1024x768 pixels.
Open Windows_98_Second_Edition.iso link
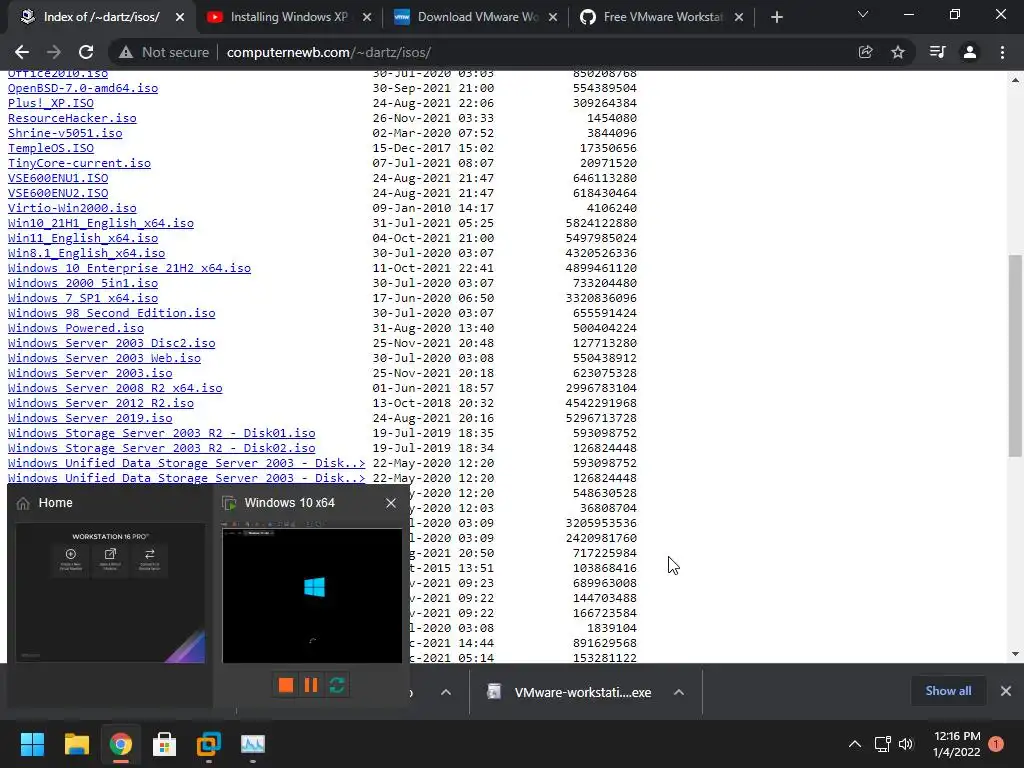point(112,313)
